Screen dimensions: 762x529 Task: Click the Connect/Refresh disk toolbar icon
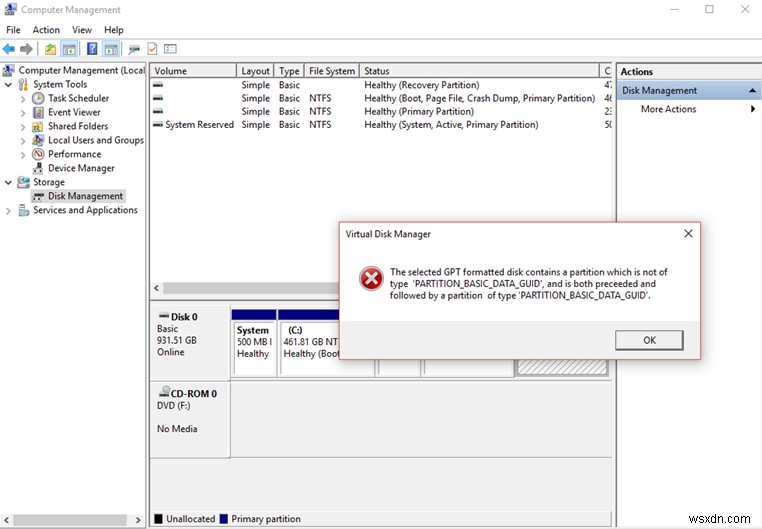point(134,49)
